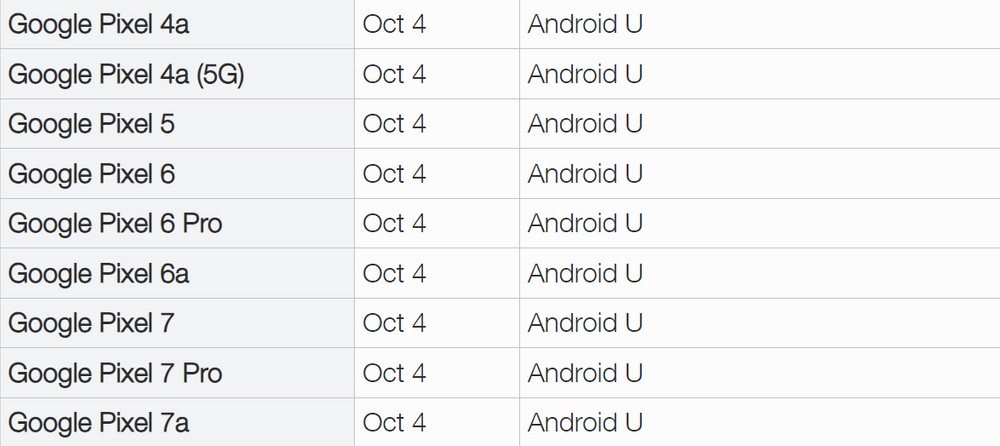Click the Google Pixel 4a device cell
The height and width of the screenshot is (446, 1000).
tap(177, 24)
